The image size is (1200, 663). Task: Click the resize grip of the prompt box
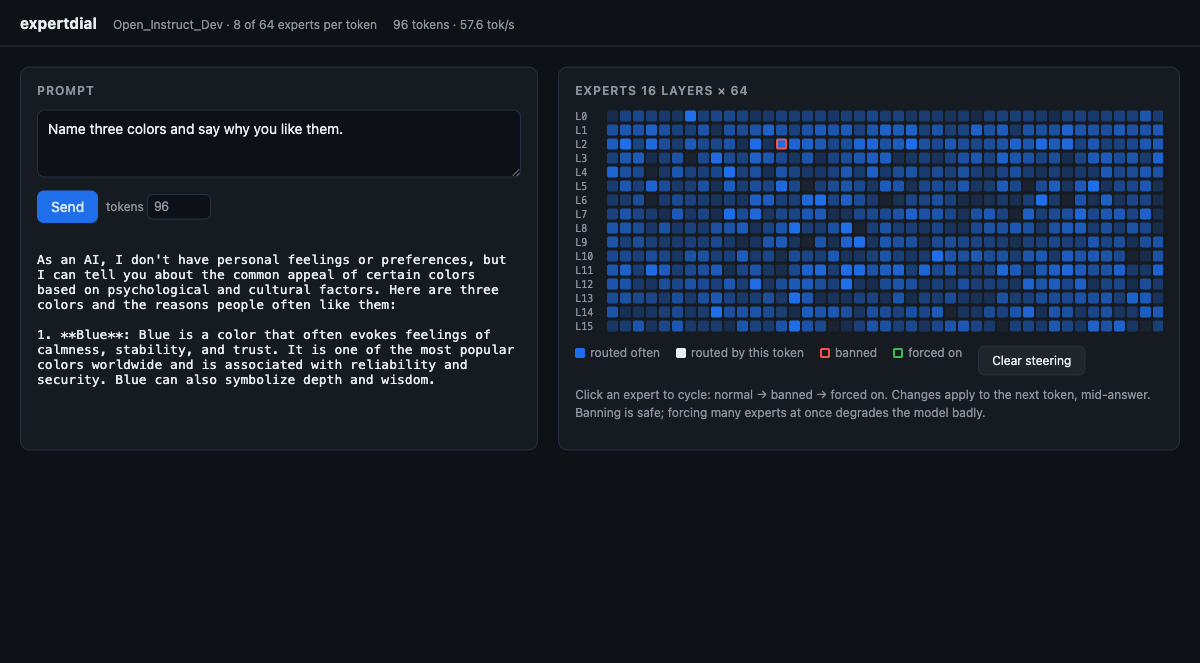pyautogui.click(x=515, y=171)
